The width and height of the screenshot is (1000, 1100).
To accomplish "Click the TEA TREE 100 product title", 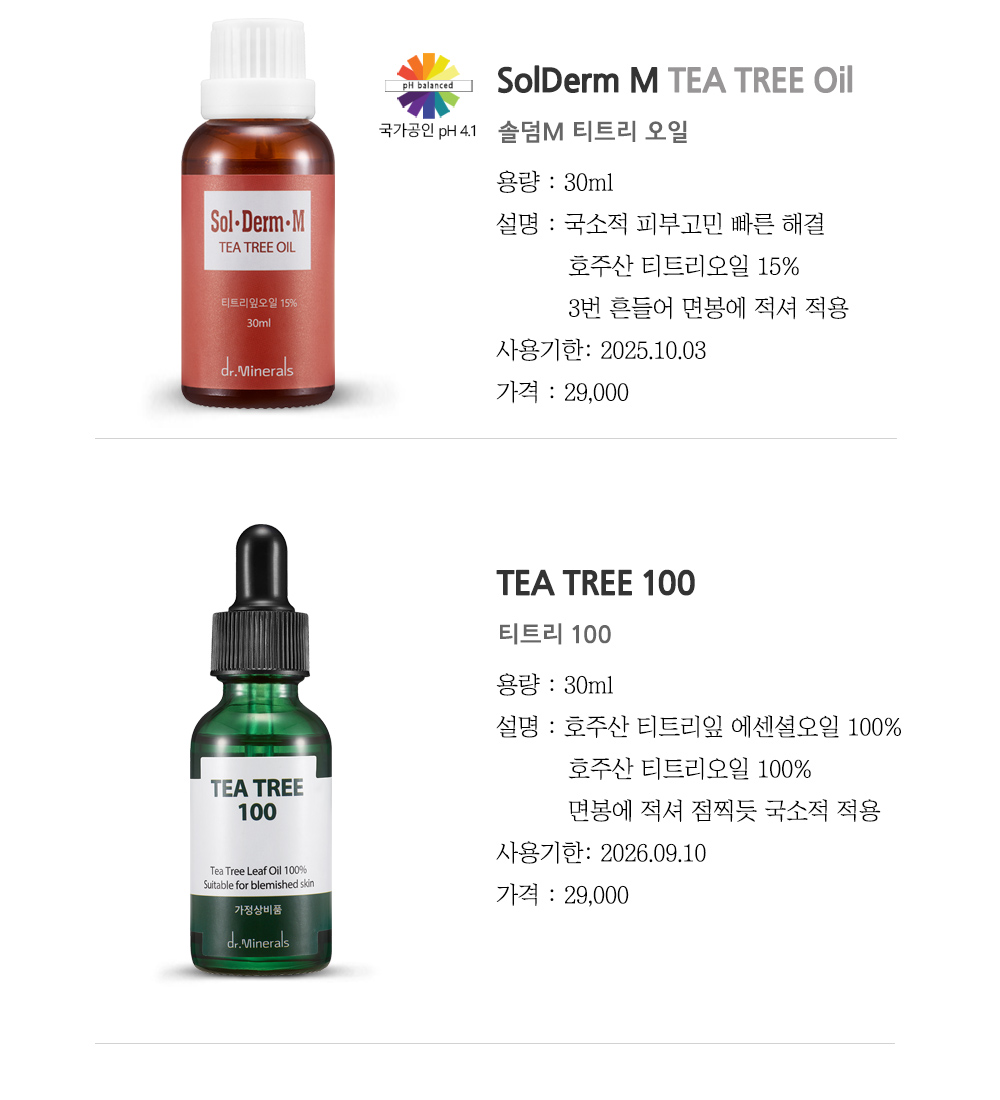I will [596, 583].
